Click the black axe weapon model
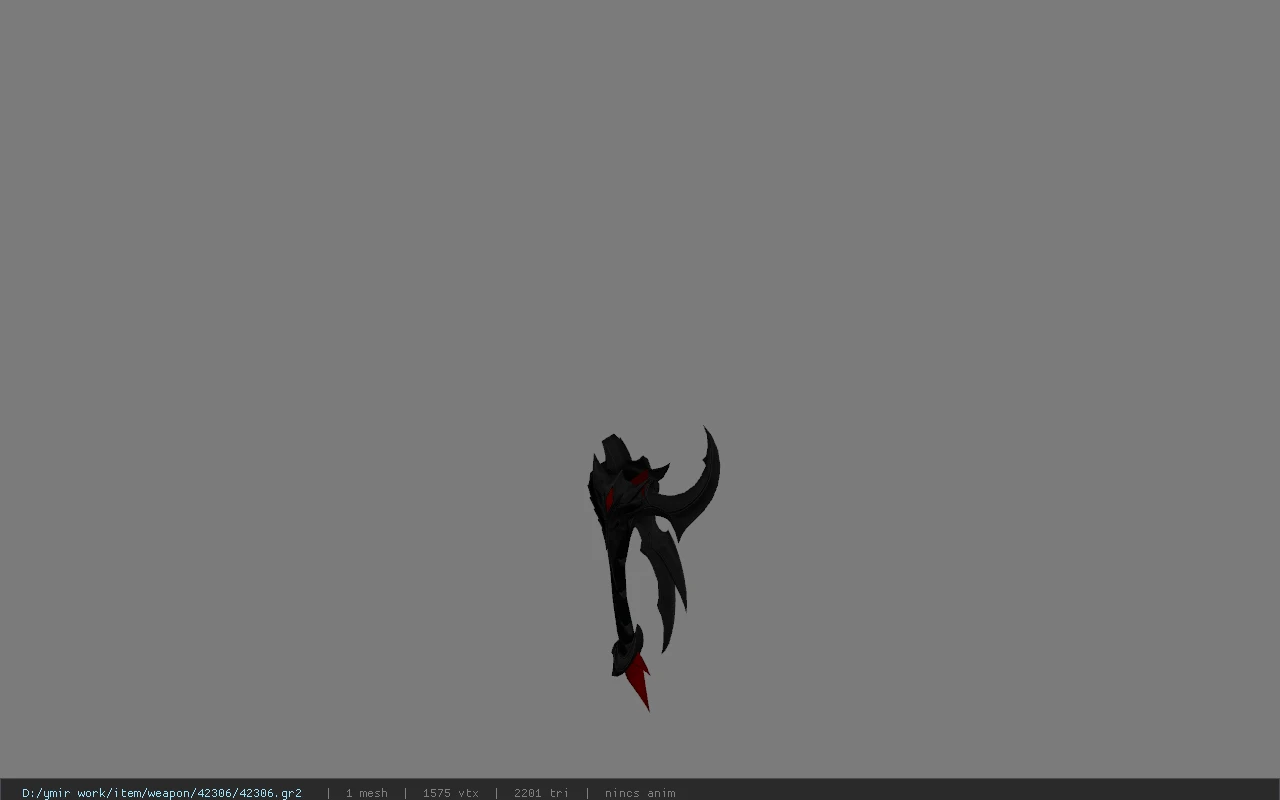Viewport: 1280px width, 800px height. [x=652, y=568]
